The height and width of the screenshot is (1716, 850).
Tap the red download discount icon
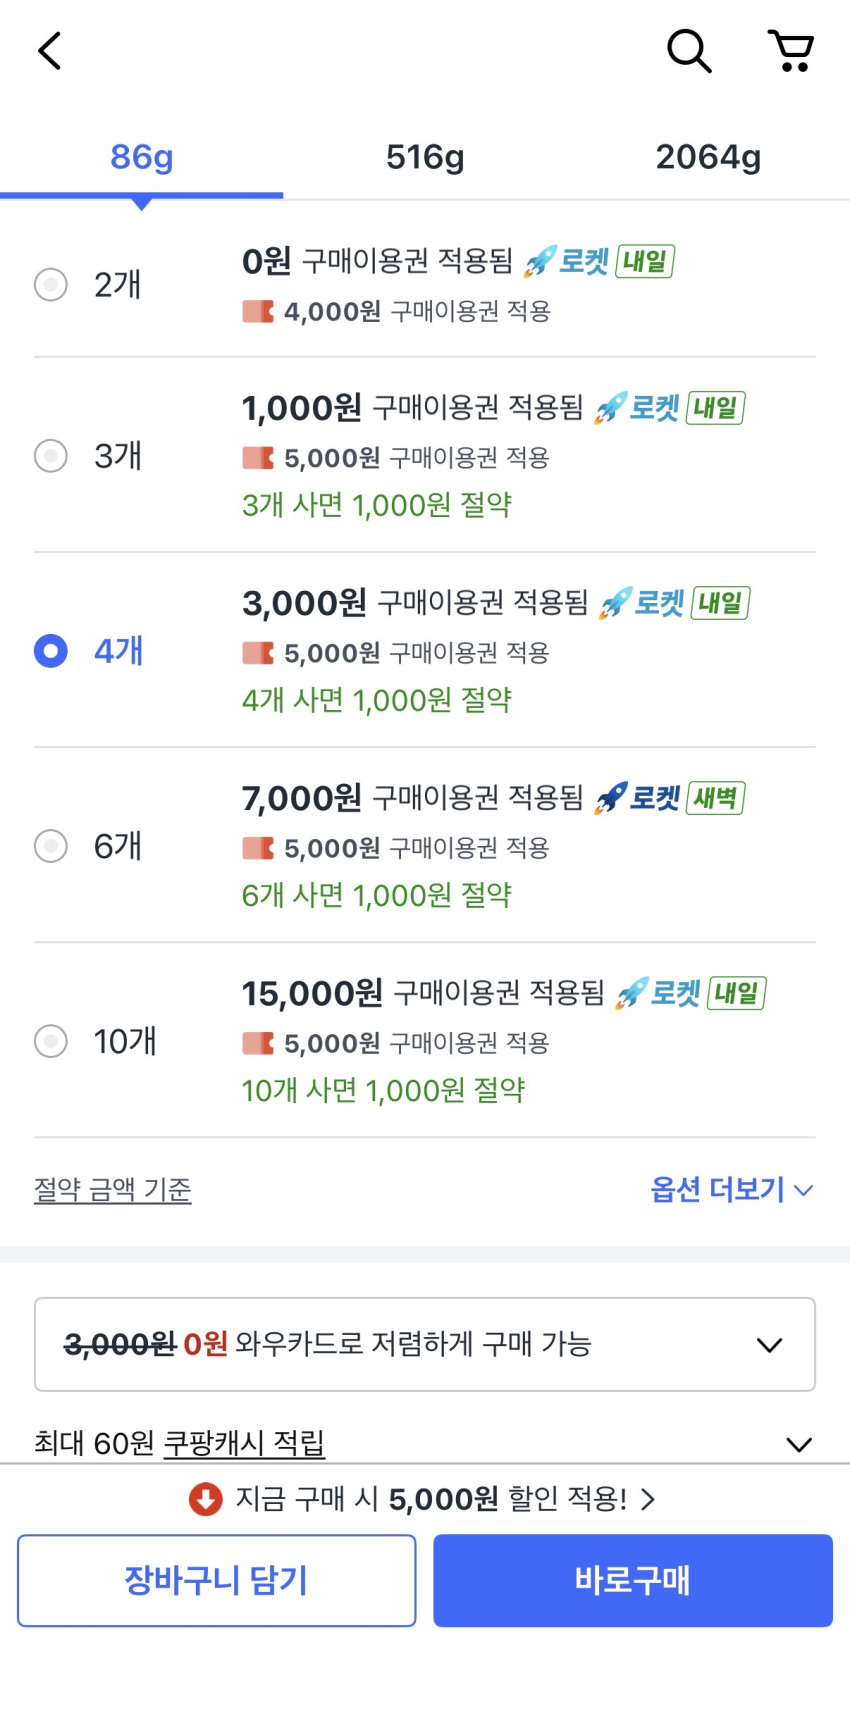[206, 1499]
